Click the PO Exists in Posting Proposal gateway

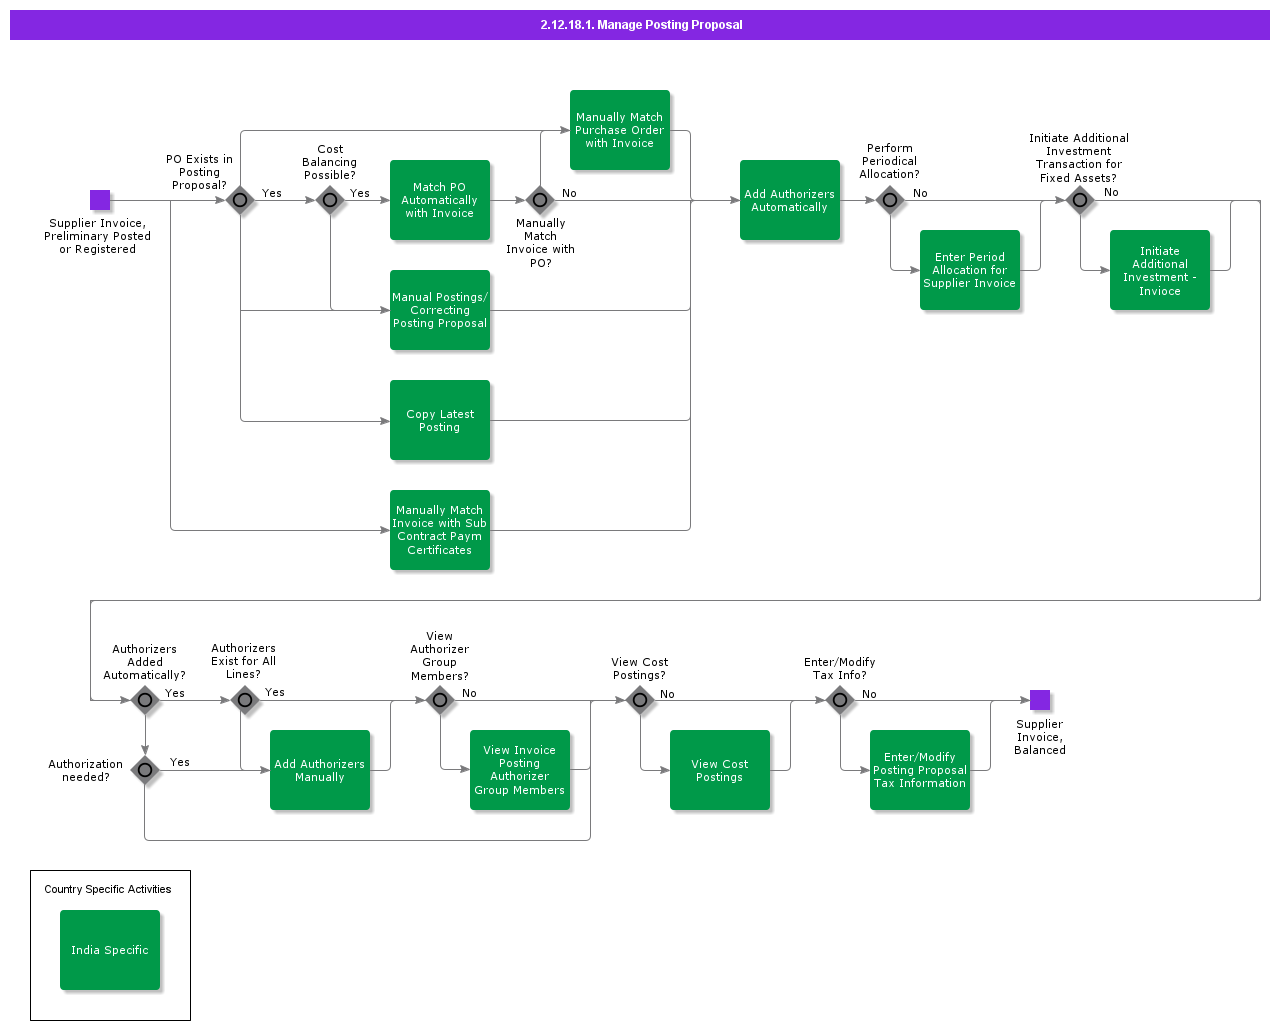(240, 200)
